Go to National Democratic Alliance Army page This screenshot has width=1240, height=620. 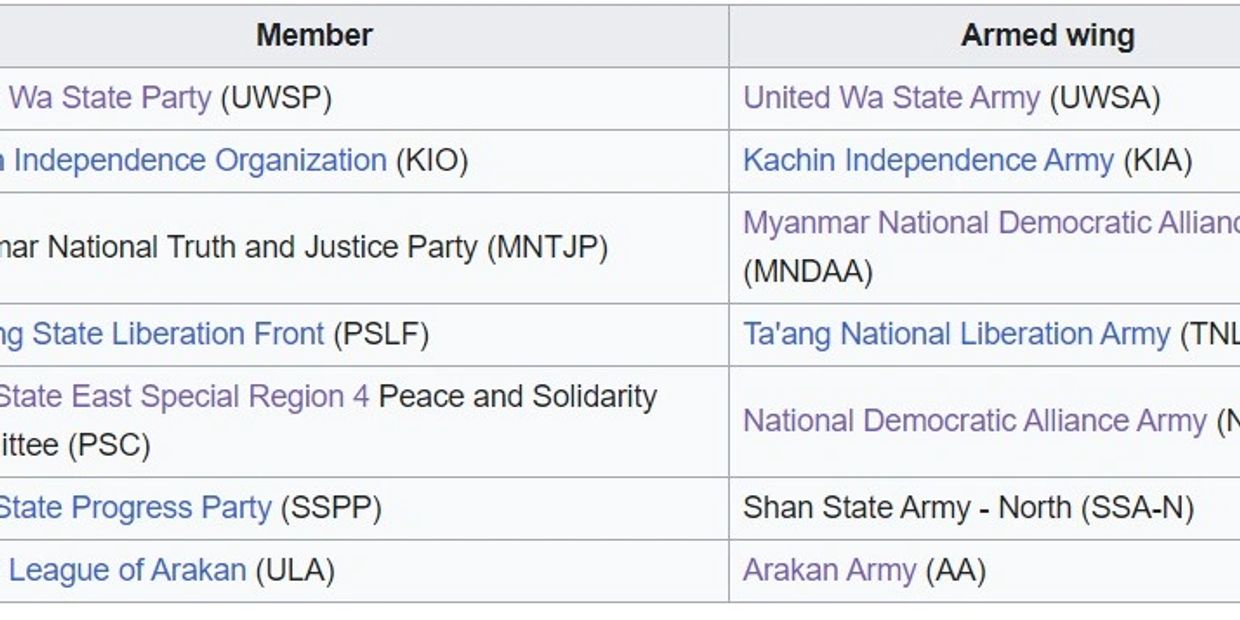click(974, 421)
